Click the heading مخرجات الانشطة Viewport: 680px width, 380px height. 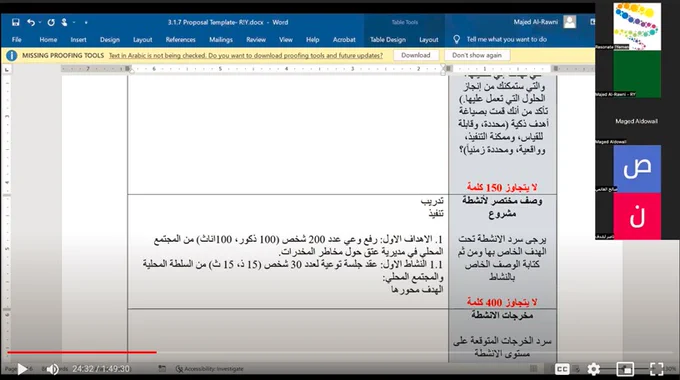pyautogui.click(x=502, y=315)
